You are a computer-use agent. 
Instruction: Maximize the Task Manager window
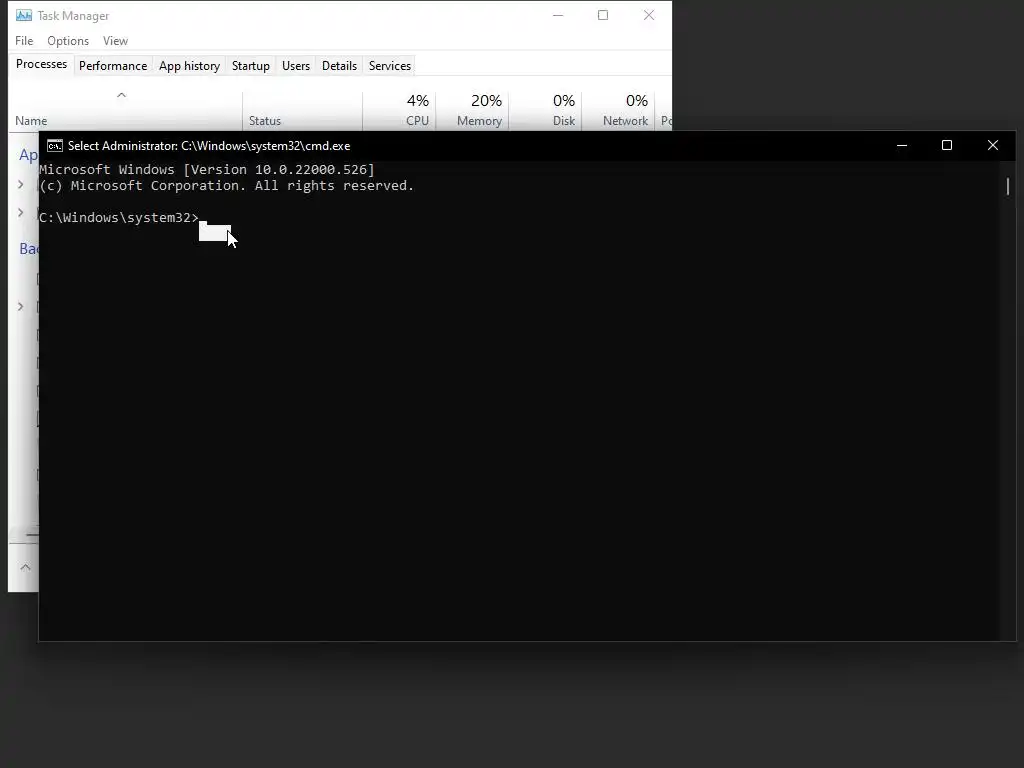point(603,15)
